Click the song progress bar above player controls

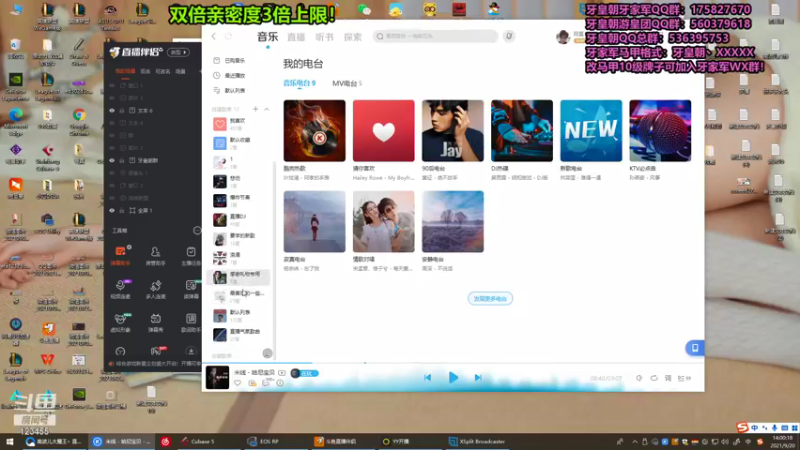[x=453, y=363]
